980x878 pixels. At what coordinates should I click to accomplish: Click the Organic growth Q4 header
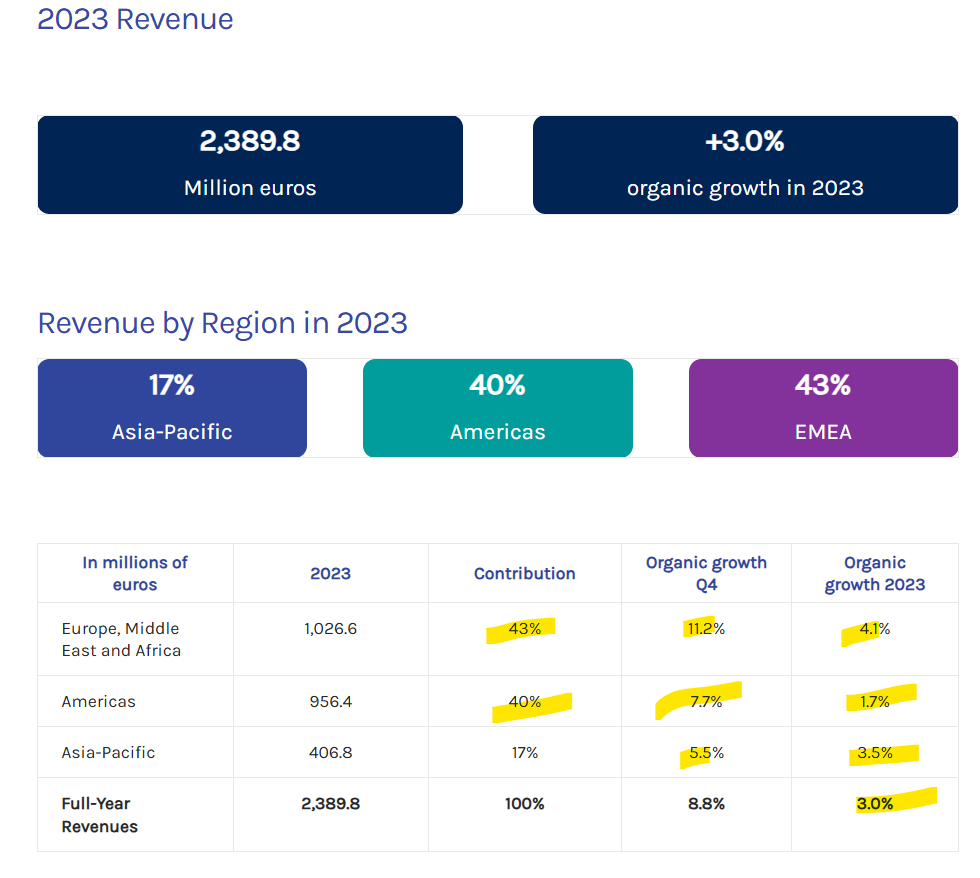pos(706,574)
